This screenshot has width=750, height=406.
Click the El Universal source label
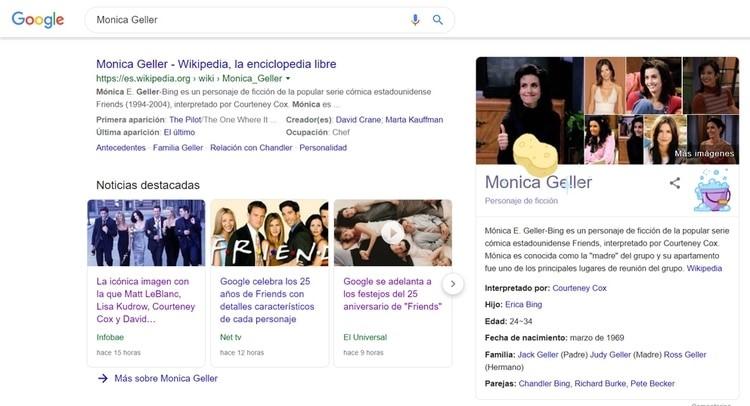pyautogui.click(x=365, y=337)
